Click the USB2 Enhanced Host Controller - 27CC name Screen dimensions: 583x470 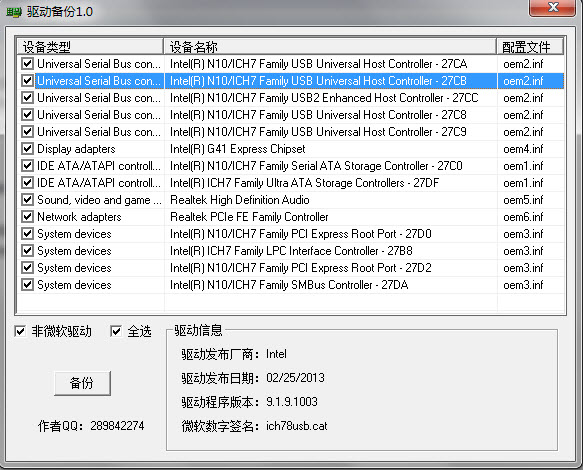[324, 98]
